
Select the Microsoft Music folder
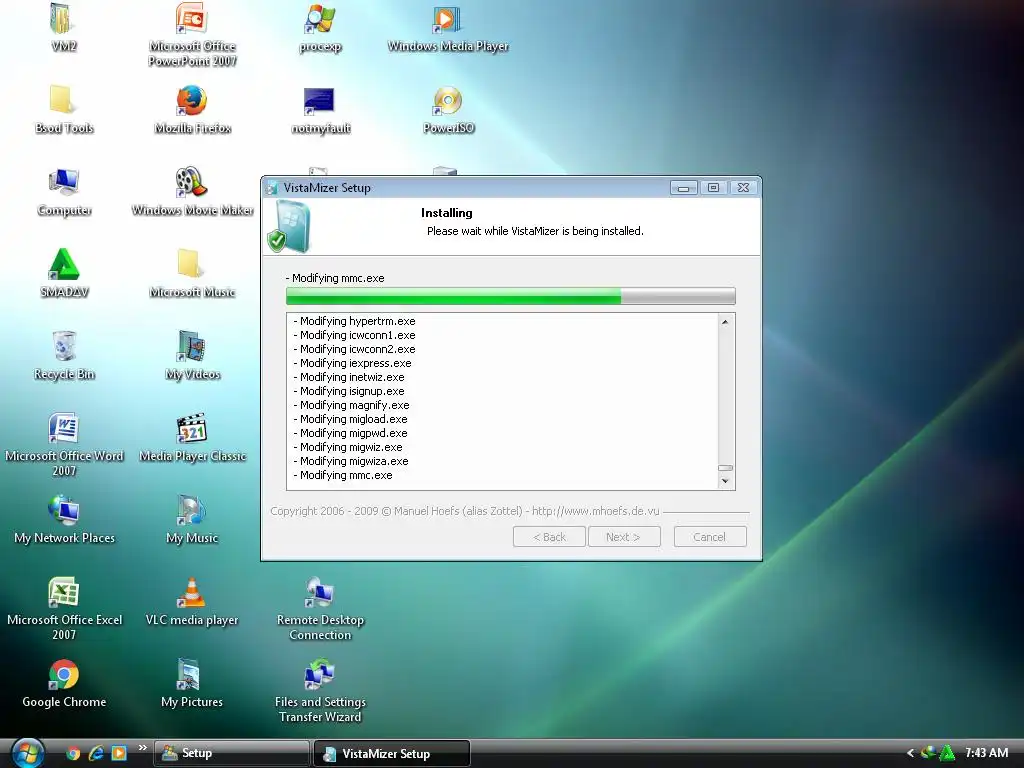[x=192, y=273]
